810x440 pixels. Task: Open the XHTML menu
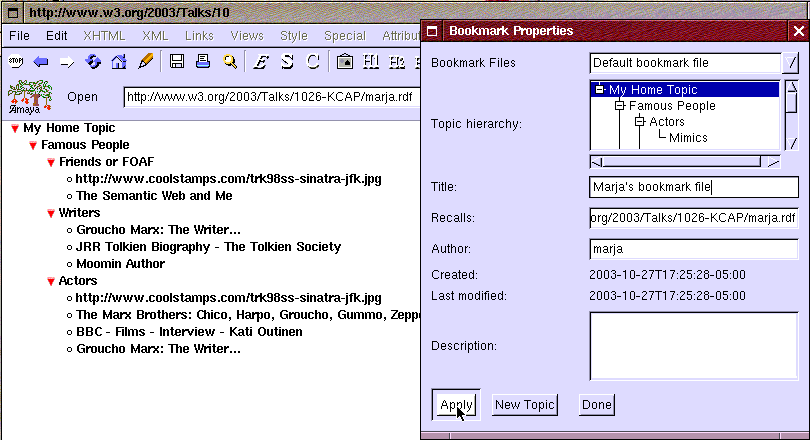point(104,35)
